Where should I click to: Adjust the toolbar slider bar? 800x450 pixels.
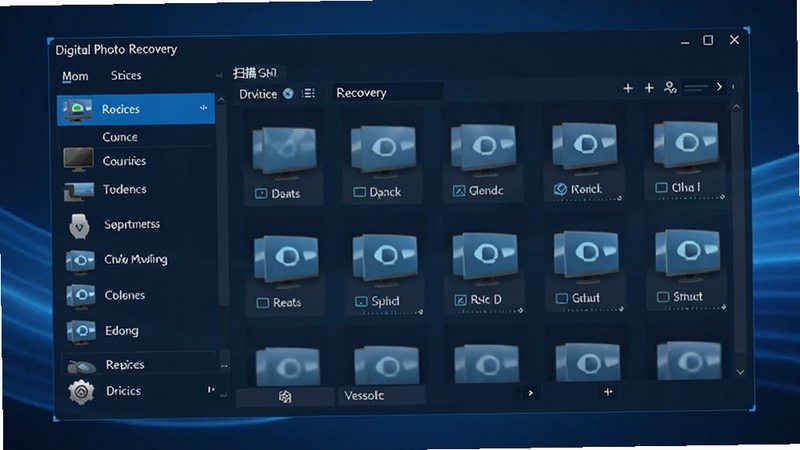pos(696,88)
